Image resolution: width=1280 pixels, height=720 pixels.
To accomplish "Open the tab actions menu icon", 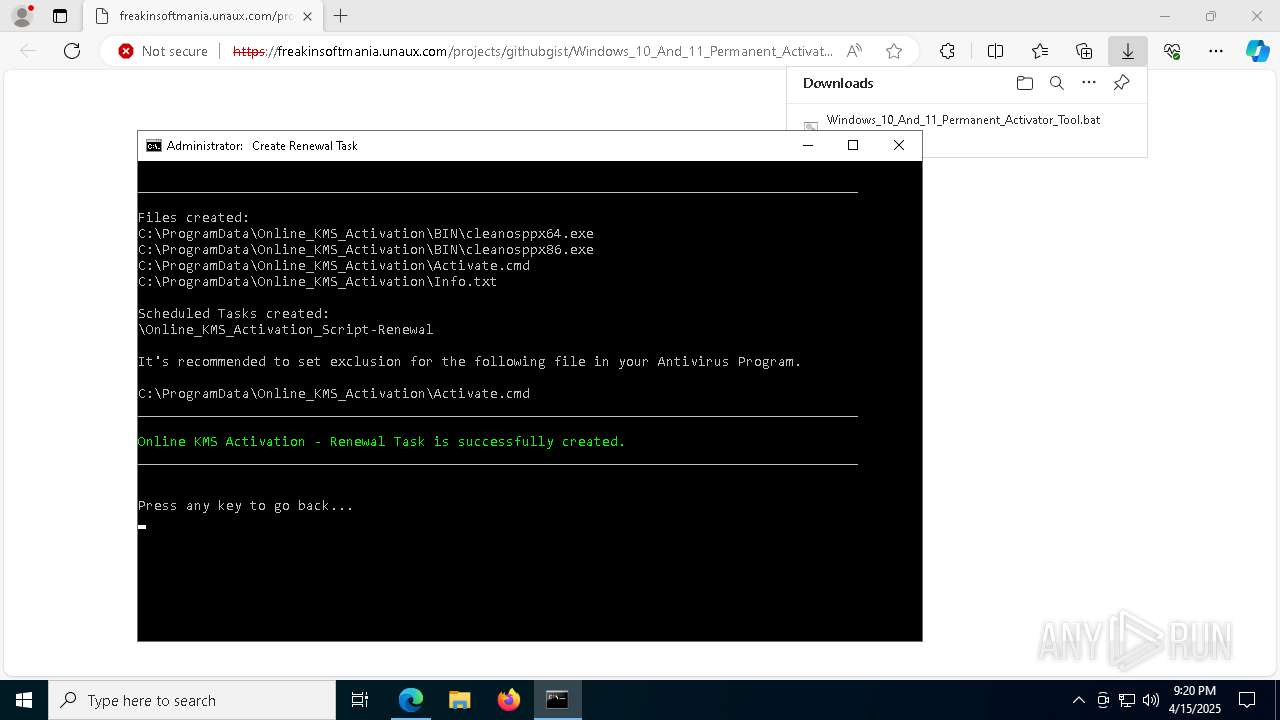I will click(x=60, y=16).
